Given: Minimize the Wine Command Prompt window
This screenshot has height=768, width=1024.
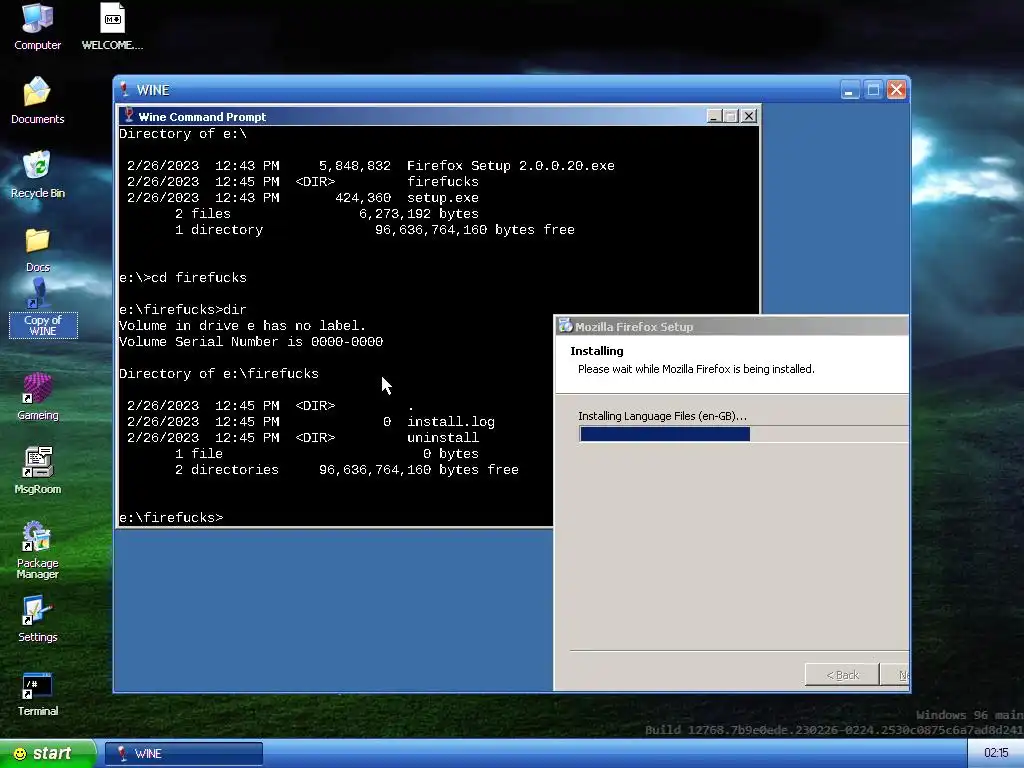Looking at the screenshot, I should tap(714, 116).
